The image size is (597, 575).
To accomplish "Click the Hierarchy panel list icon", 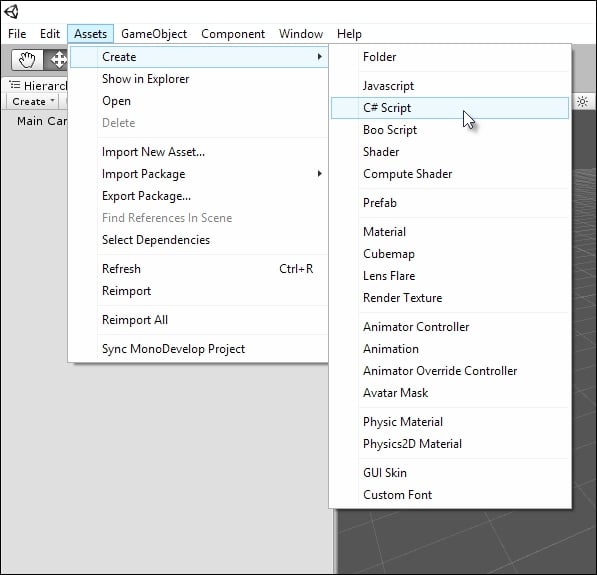I will pyautogui.click(x=14, y=85).
